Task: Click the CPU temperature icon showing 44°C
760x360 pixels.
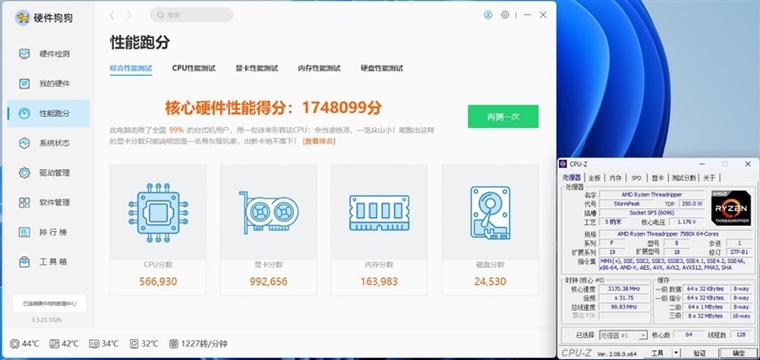Action: (x=15, y=344)
